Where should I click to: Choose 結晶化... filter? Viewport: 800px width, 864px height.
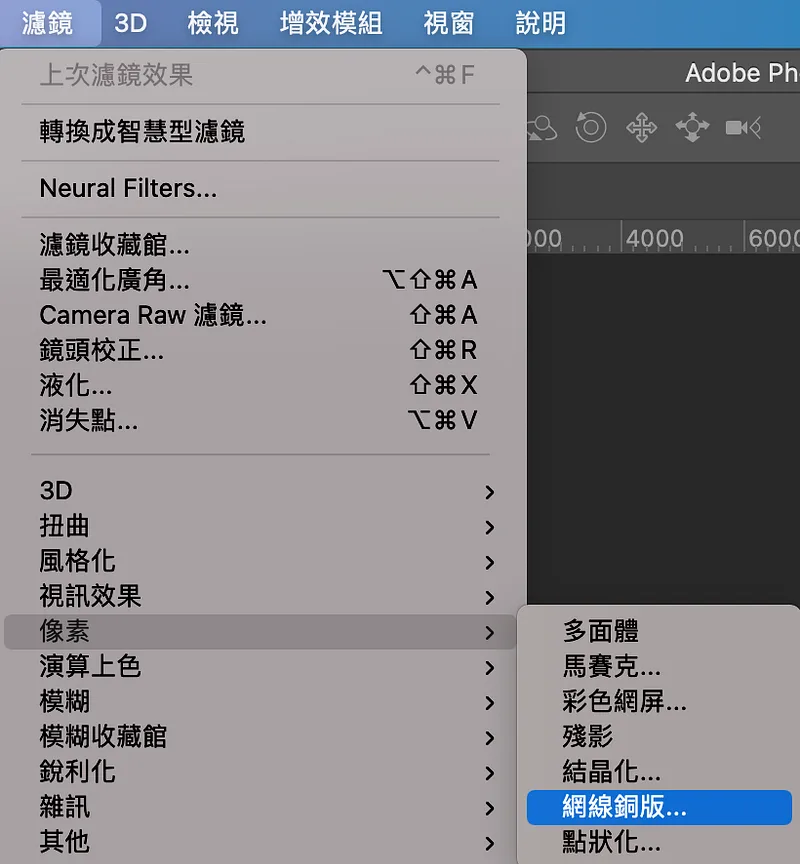pyautogui.click(x=659, y=772)
